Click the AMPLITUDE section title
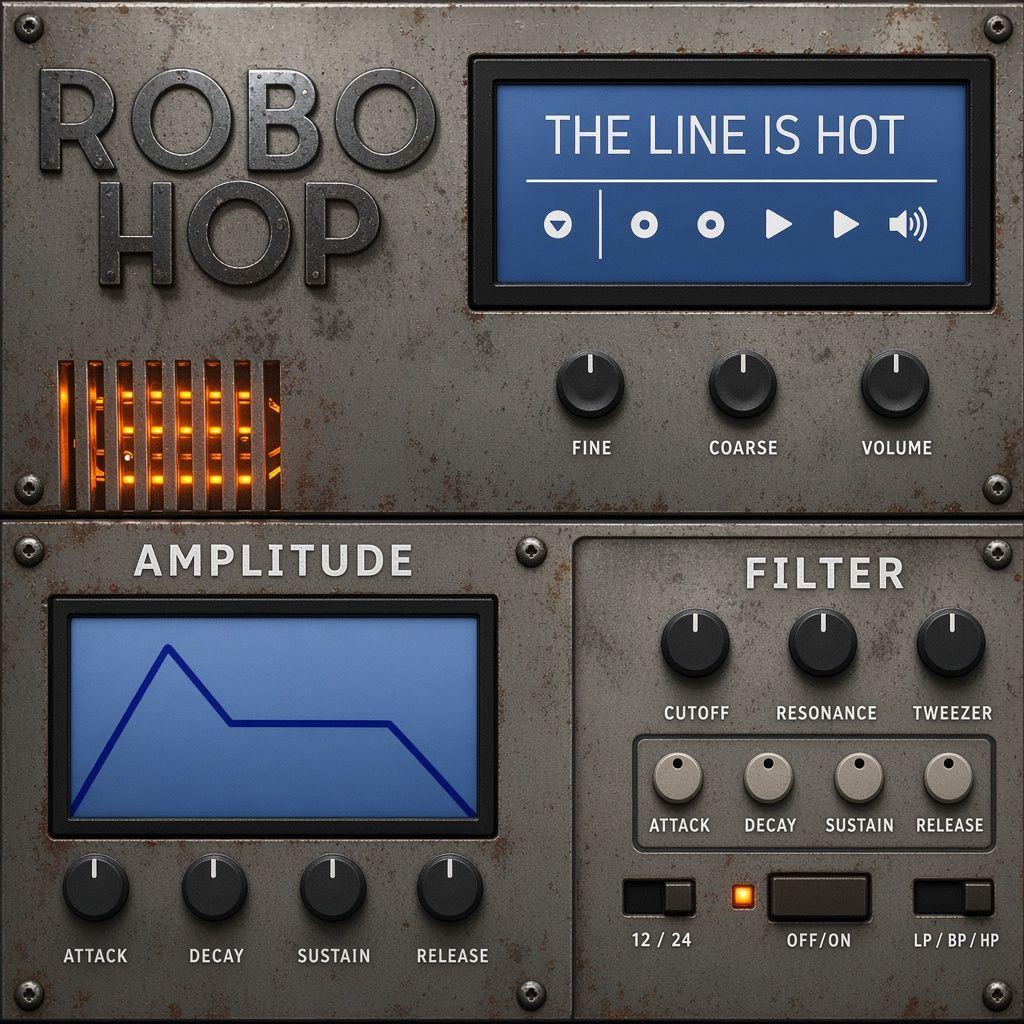 click(274, 560)
